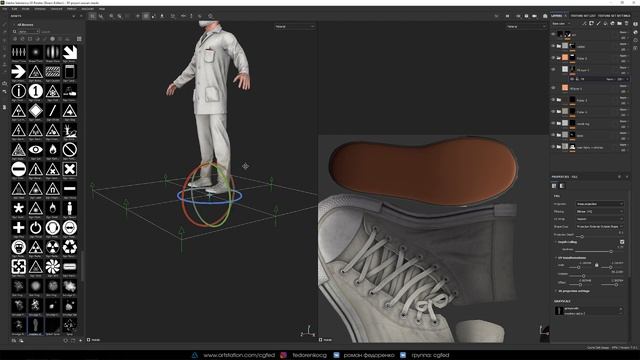
Task: Add a fill layer with bucket icon
Action: 605,24
